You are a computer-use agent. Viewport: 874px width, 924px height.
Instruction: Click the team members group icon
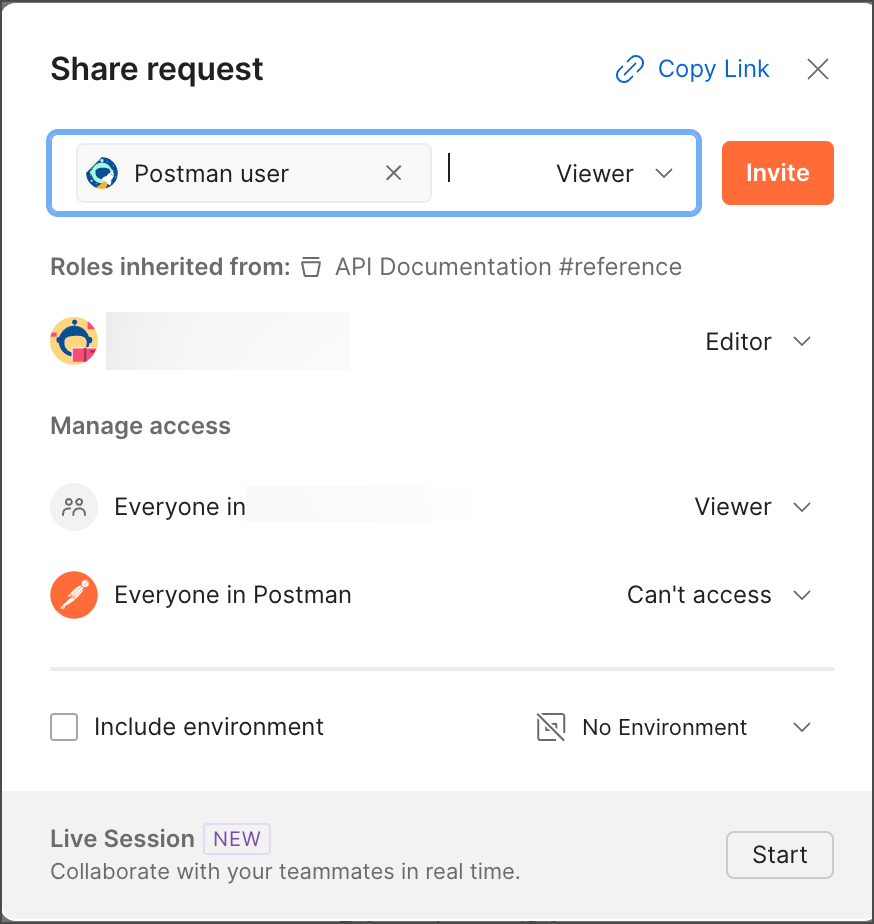click(x=74, y=507)
